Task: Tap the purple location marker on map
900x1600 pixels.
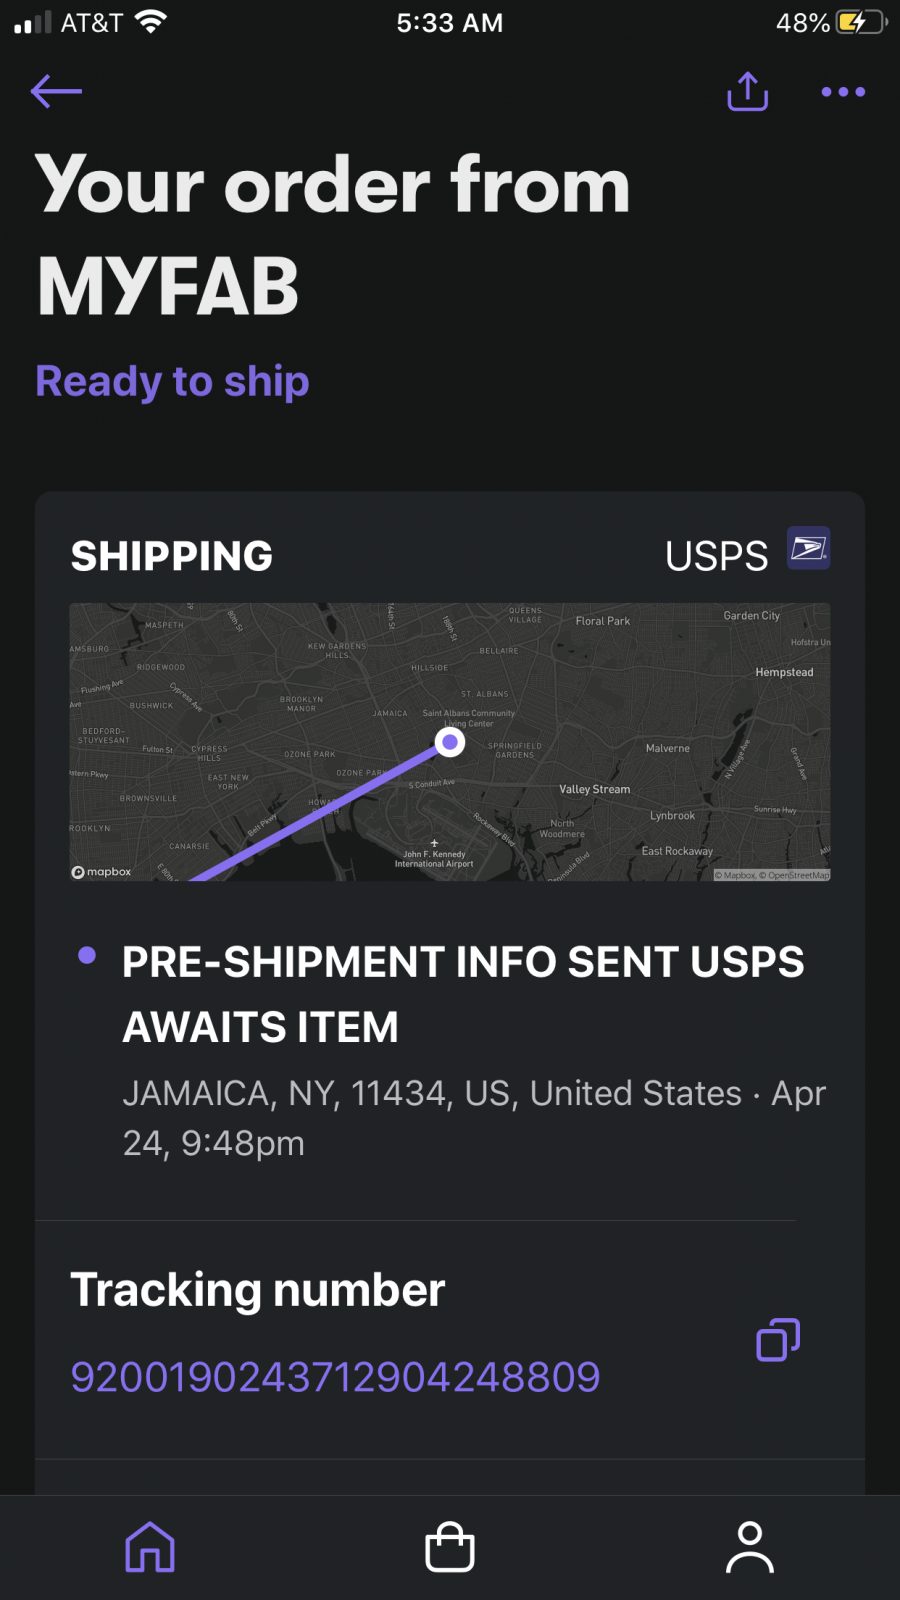Action: 450,742
